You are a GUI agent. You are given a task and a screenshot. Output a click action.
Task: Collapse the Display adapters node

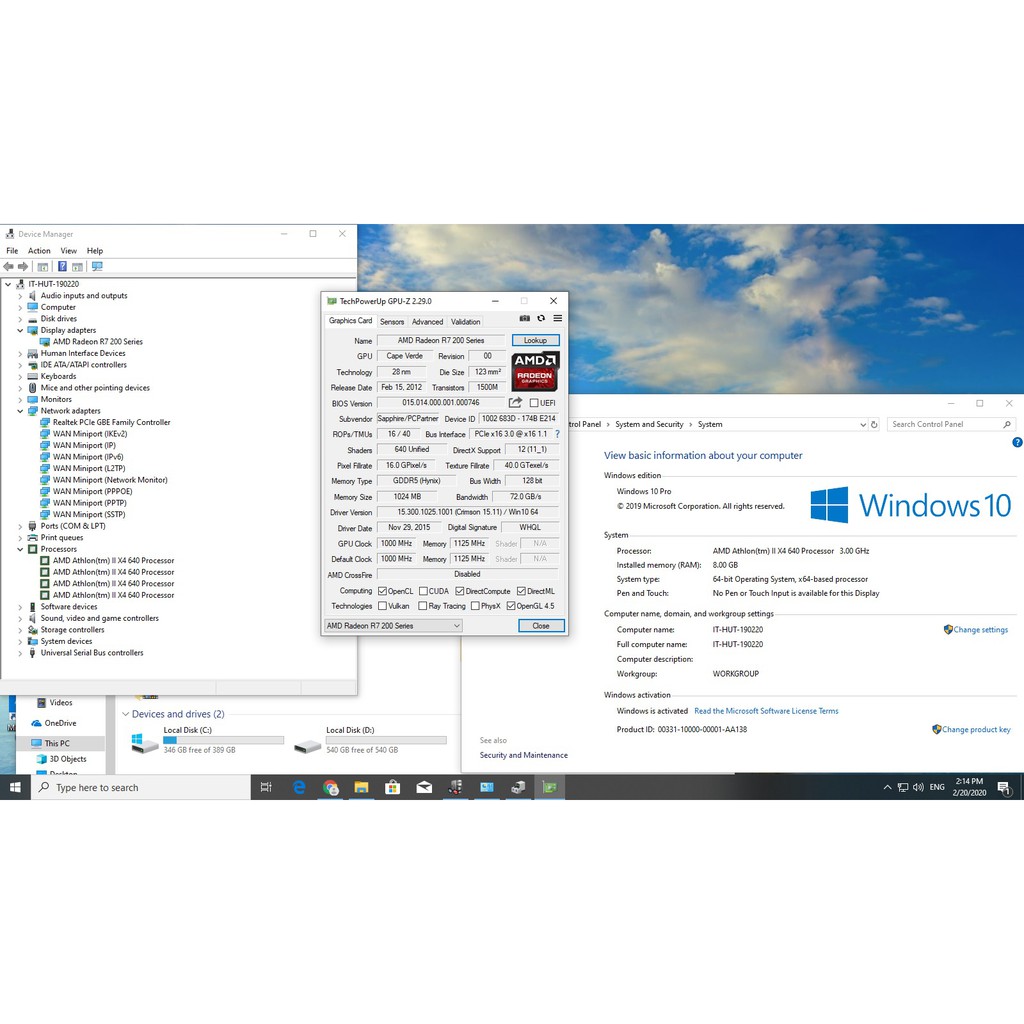[20, 330]
